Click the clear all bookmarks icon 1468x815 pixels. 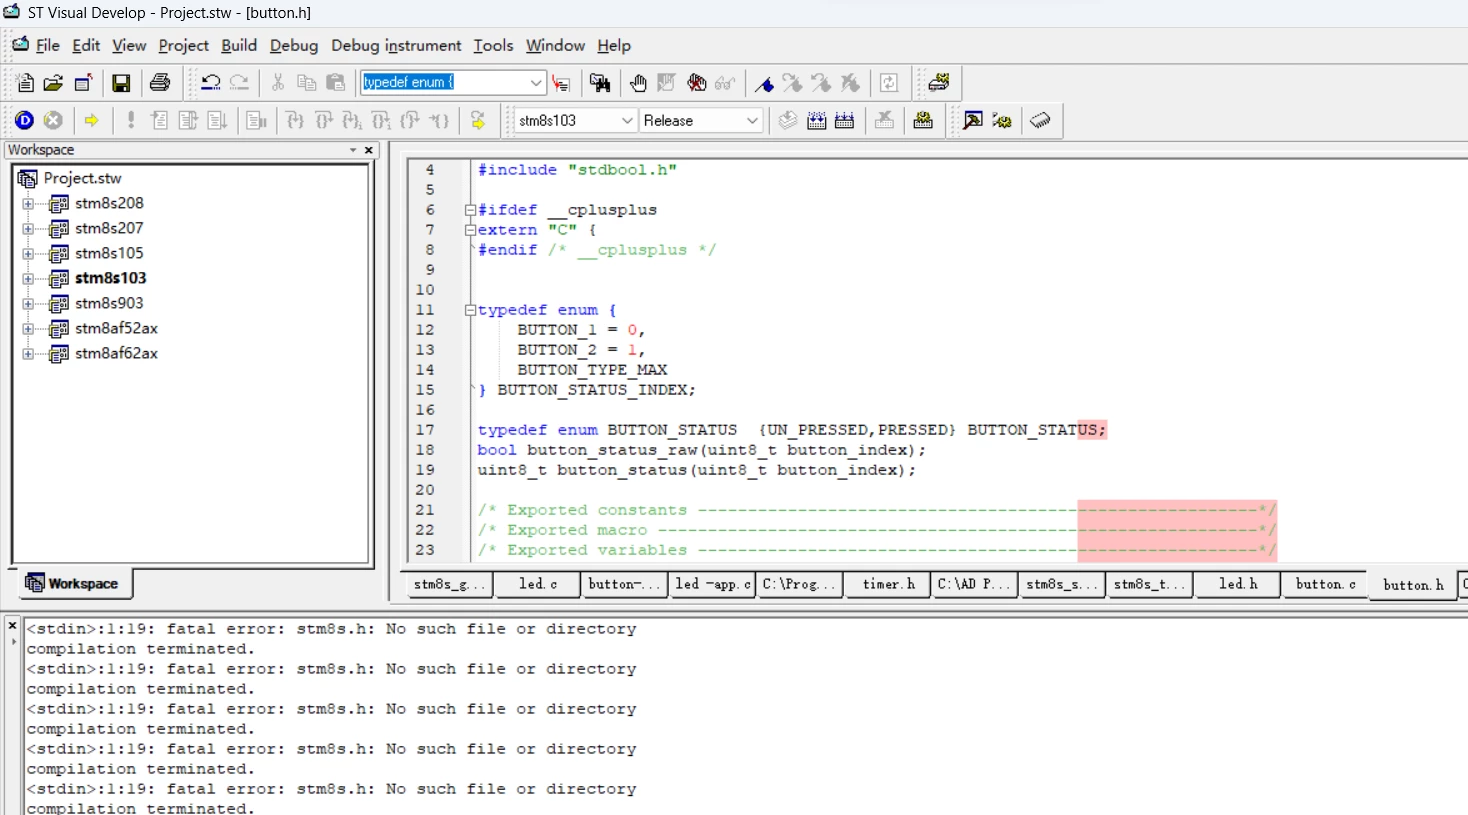click(x=851, y=83)
